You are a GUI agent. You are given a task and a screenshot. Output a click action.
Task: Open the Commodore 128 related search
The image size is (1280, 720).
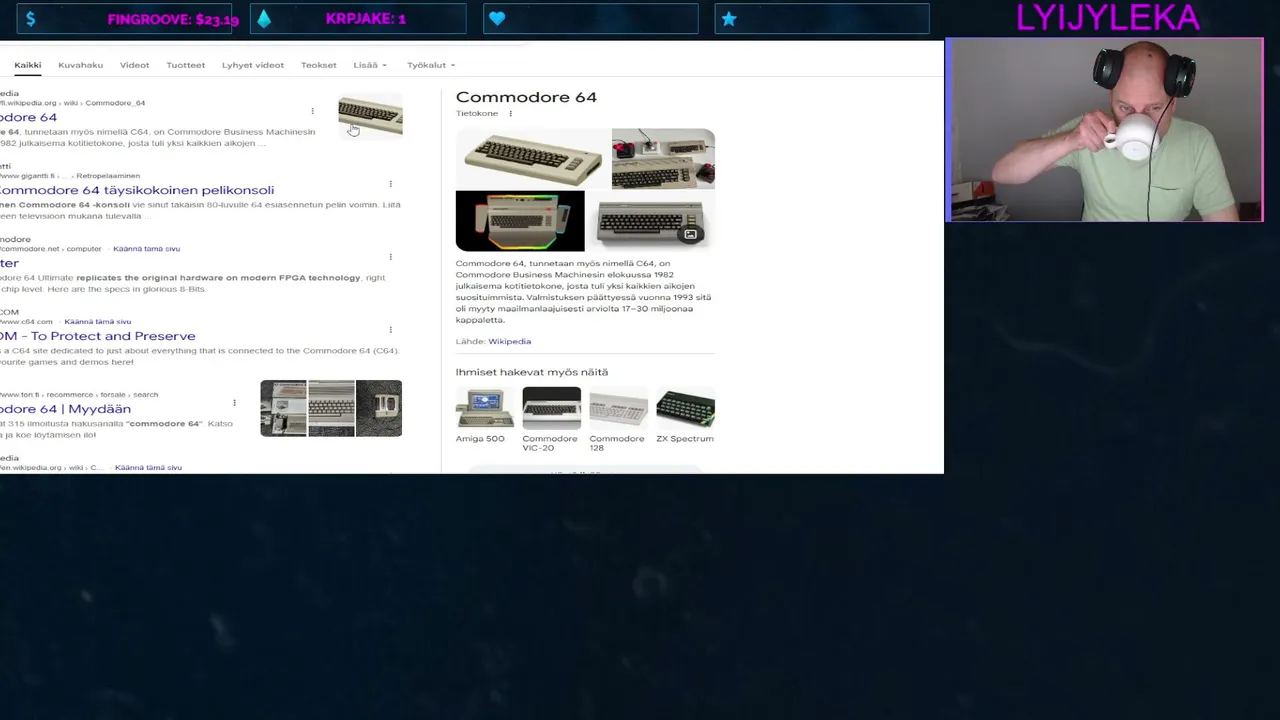coord(618,420)
